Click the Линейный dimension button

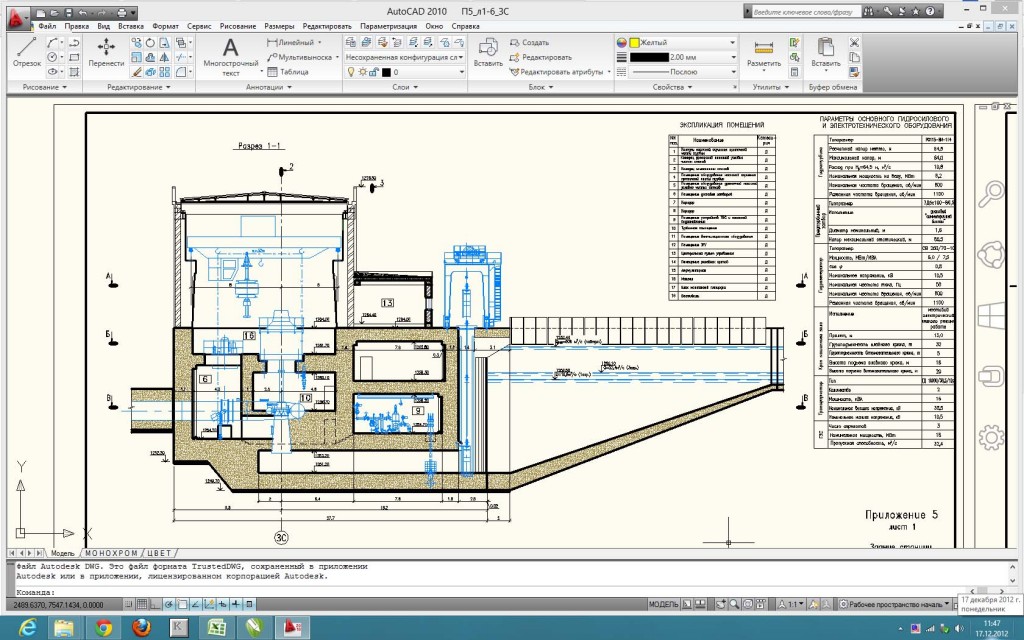click(290, 42)
